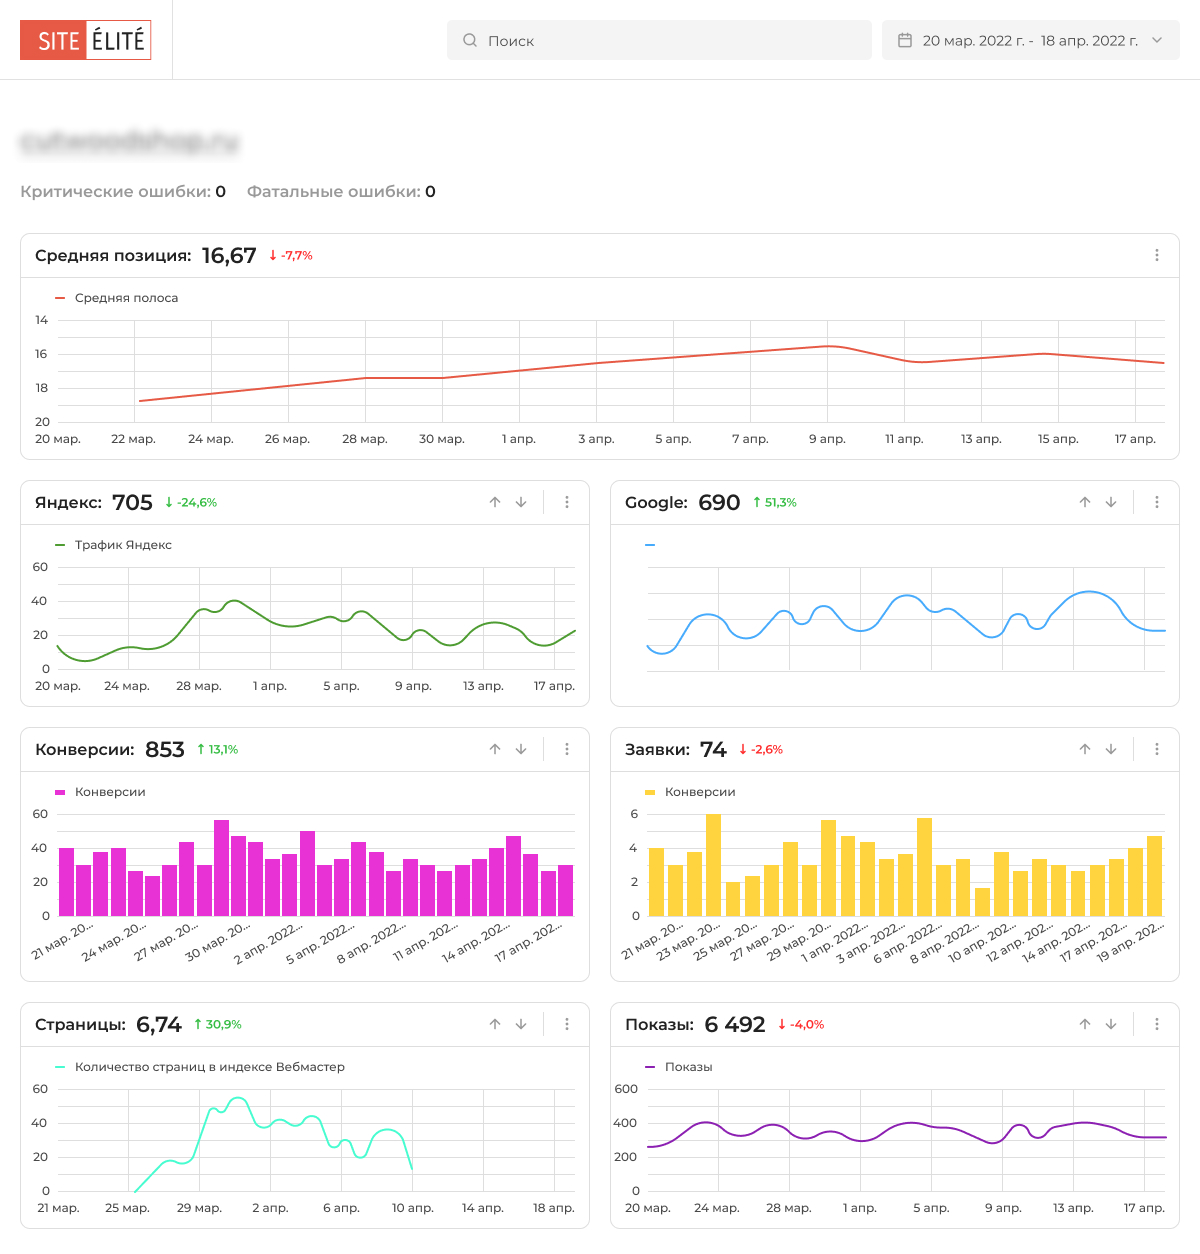Move Показы card up with arrow

click(1085, 1024)
